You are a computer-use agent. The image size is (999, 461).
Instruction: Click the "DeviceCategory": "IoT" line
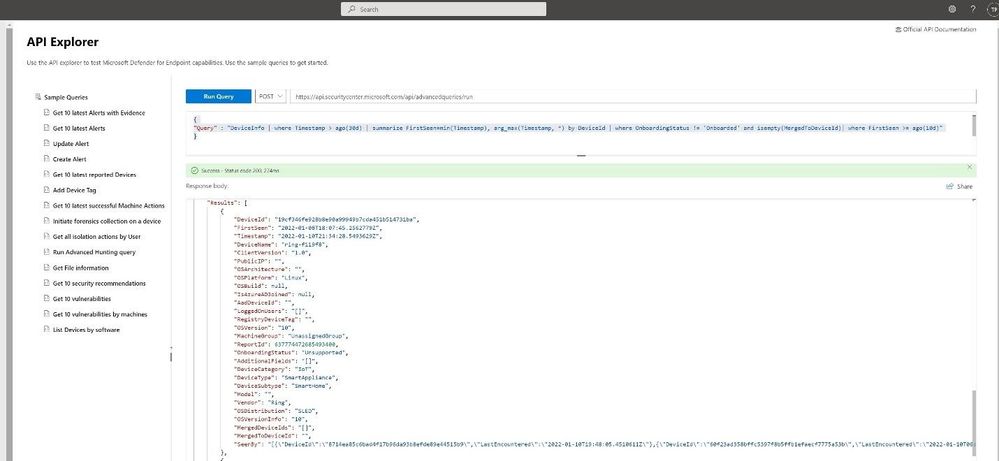tap(273, 369)
